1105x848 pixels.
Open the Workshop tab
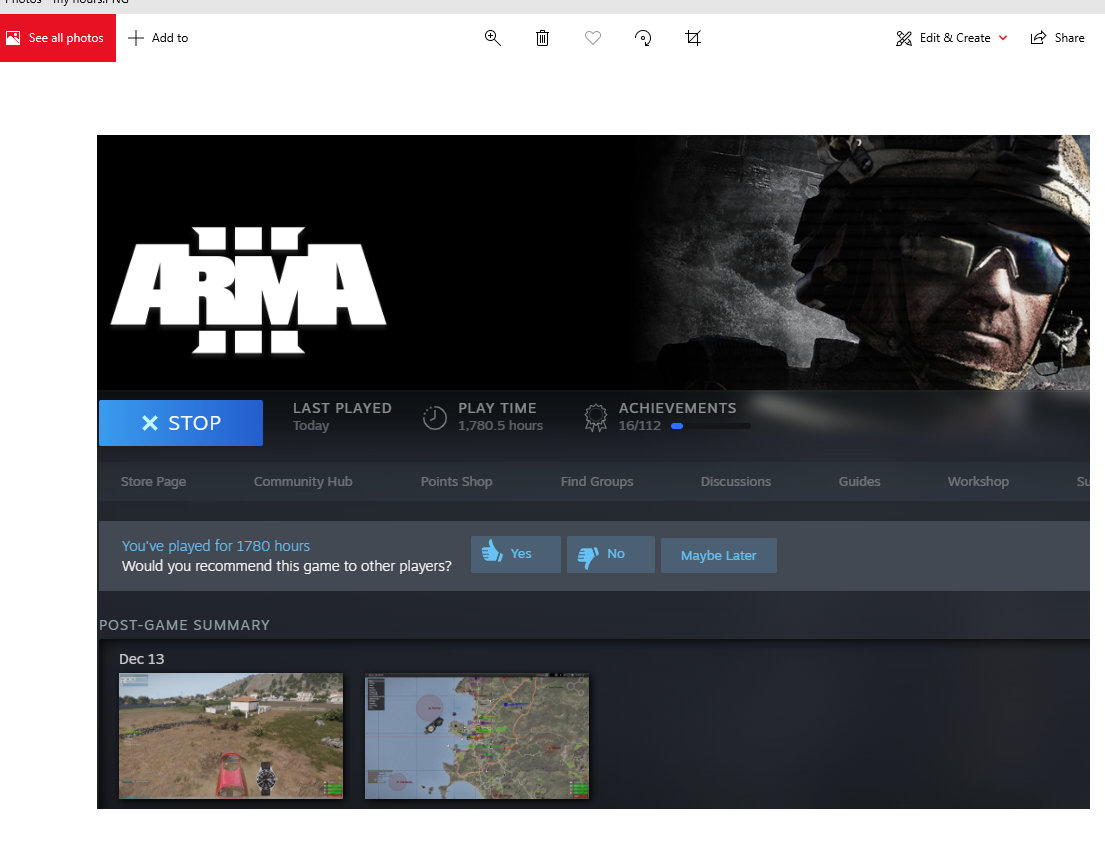978,481
